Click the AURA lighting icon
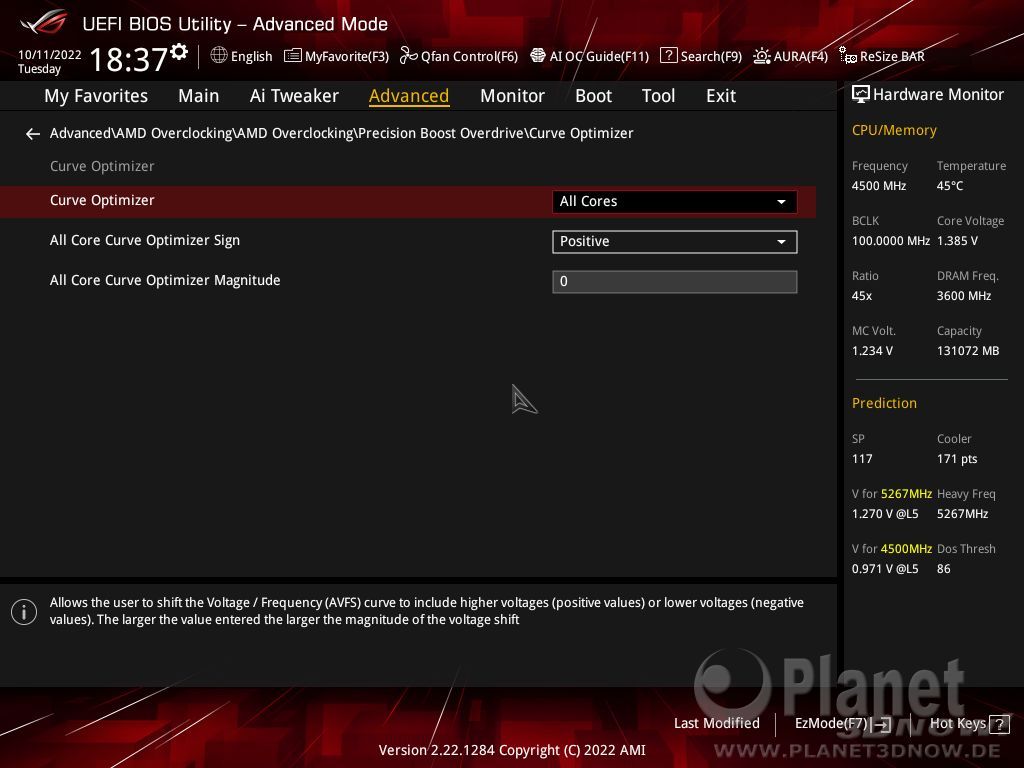 [761, 56]
